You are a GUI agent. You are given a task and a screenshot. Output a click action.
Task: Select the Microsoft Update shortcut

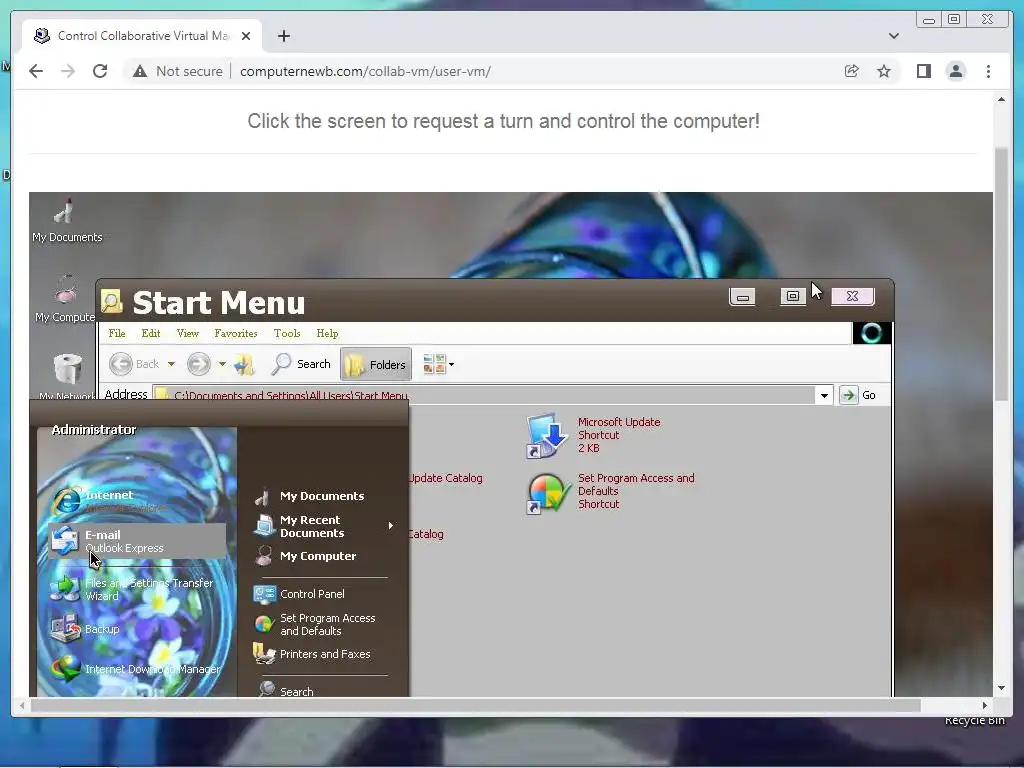pyautogui.click(x=594, y=435)
